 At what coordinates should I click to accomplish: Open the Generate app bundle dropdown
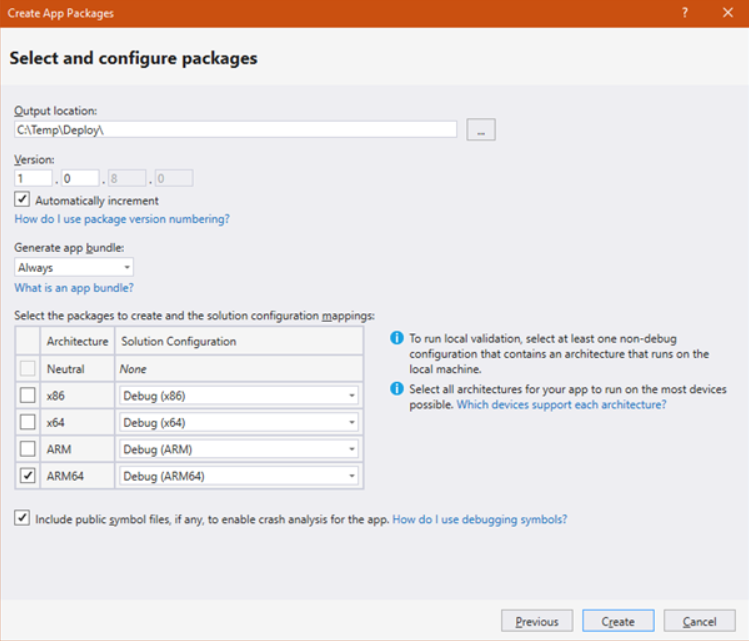[74, 268]
